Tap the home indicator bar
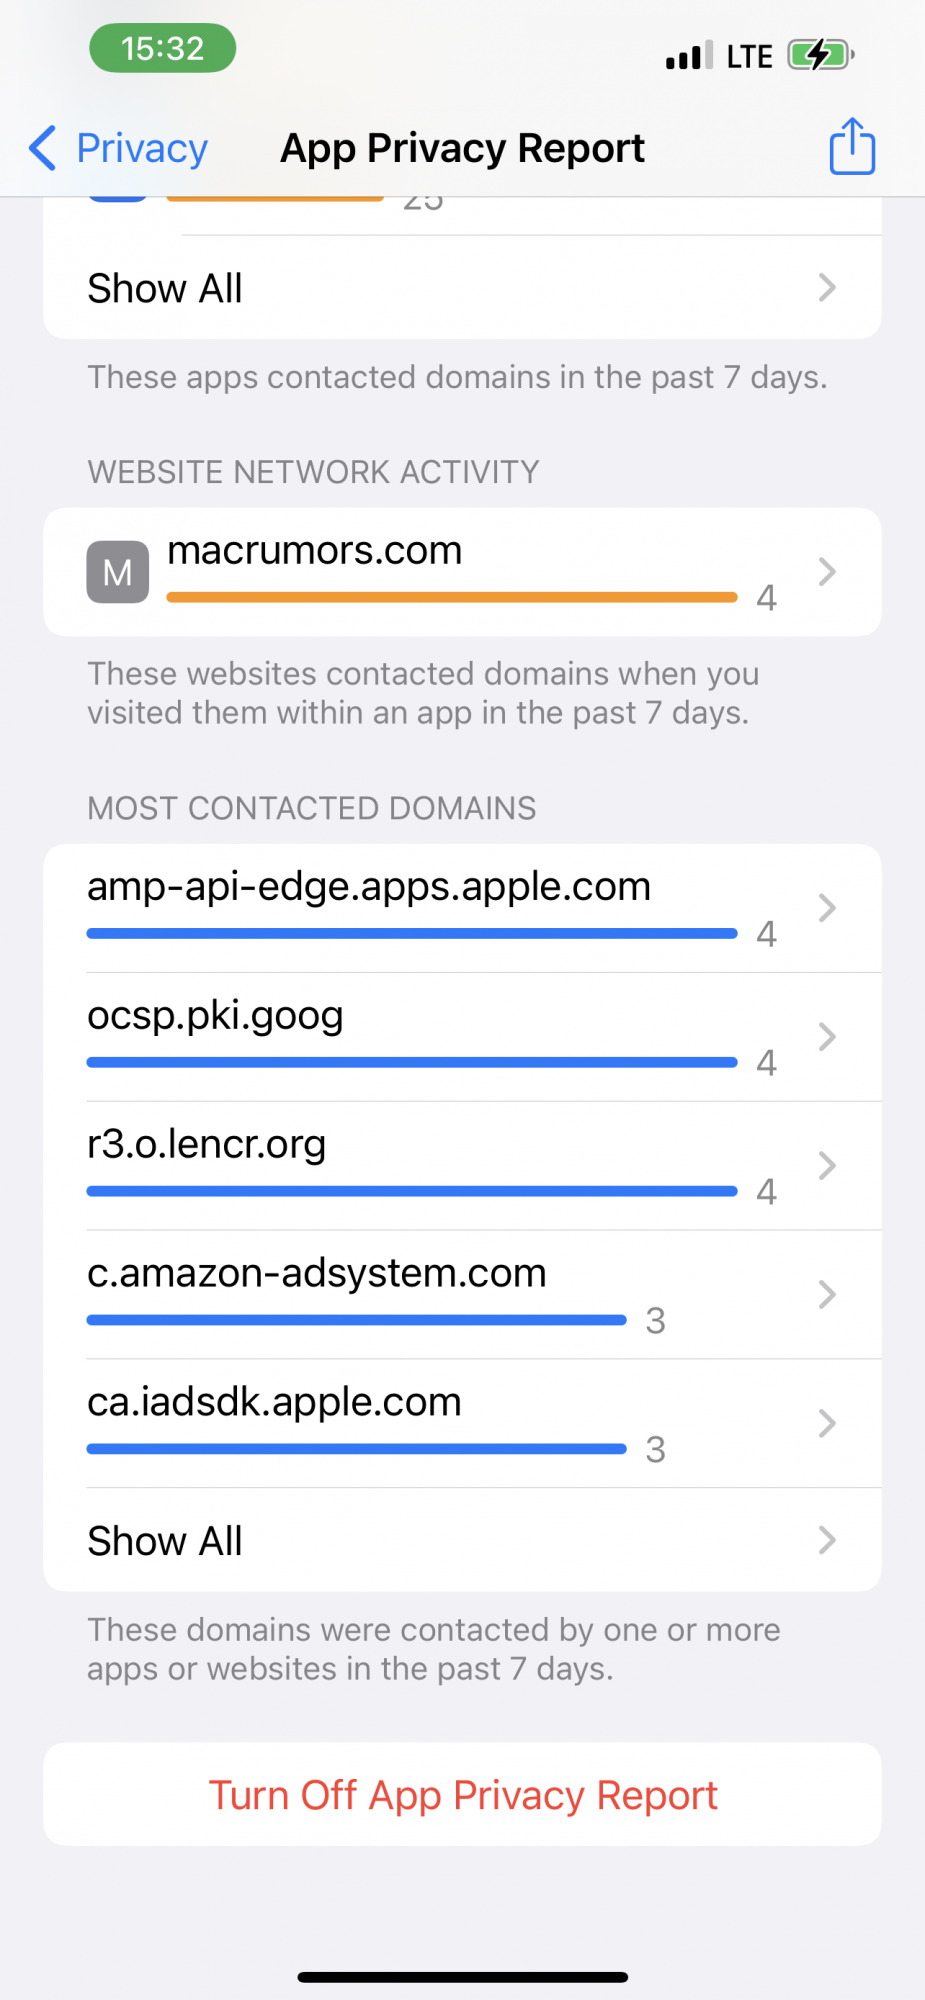This screenshot has width=925, height=2000. pyautogui.click(x=462, y=1977)
